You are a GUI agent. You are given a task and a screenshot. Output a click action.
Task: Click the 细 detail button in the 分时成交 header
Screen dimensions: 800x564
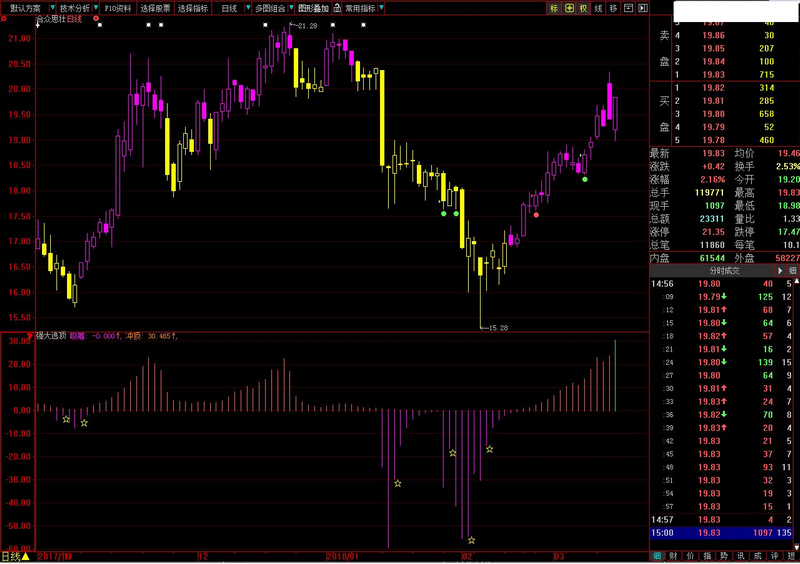tap(792, 271)
